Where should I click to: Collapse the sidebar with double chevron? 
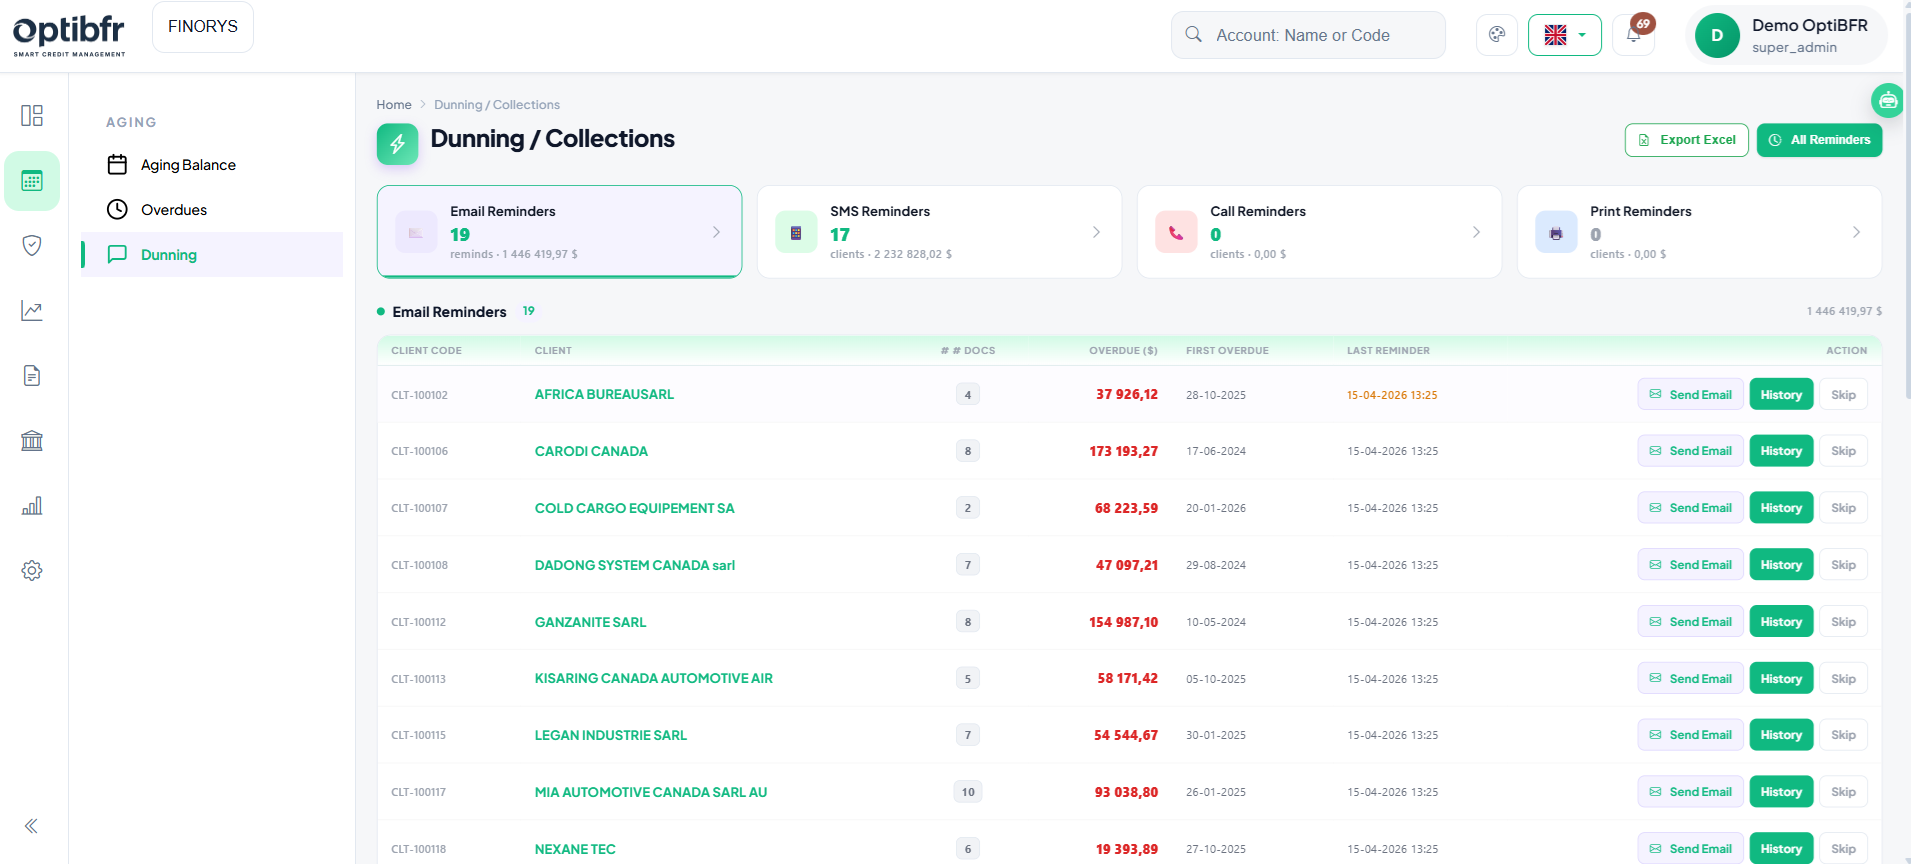coord(32,826)
